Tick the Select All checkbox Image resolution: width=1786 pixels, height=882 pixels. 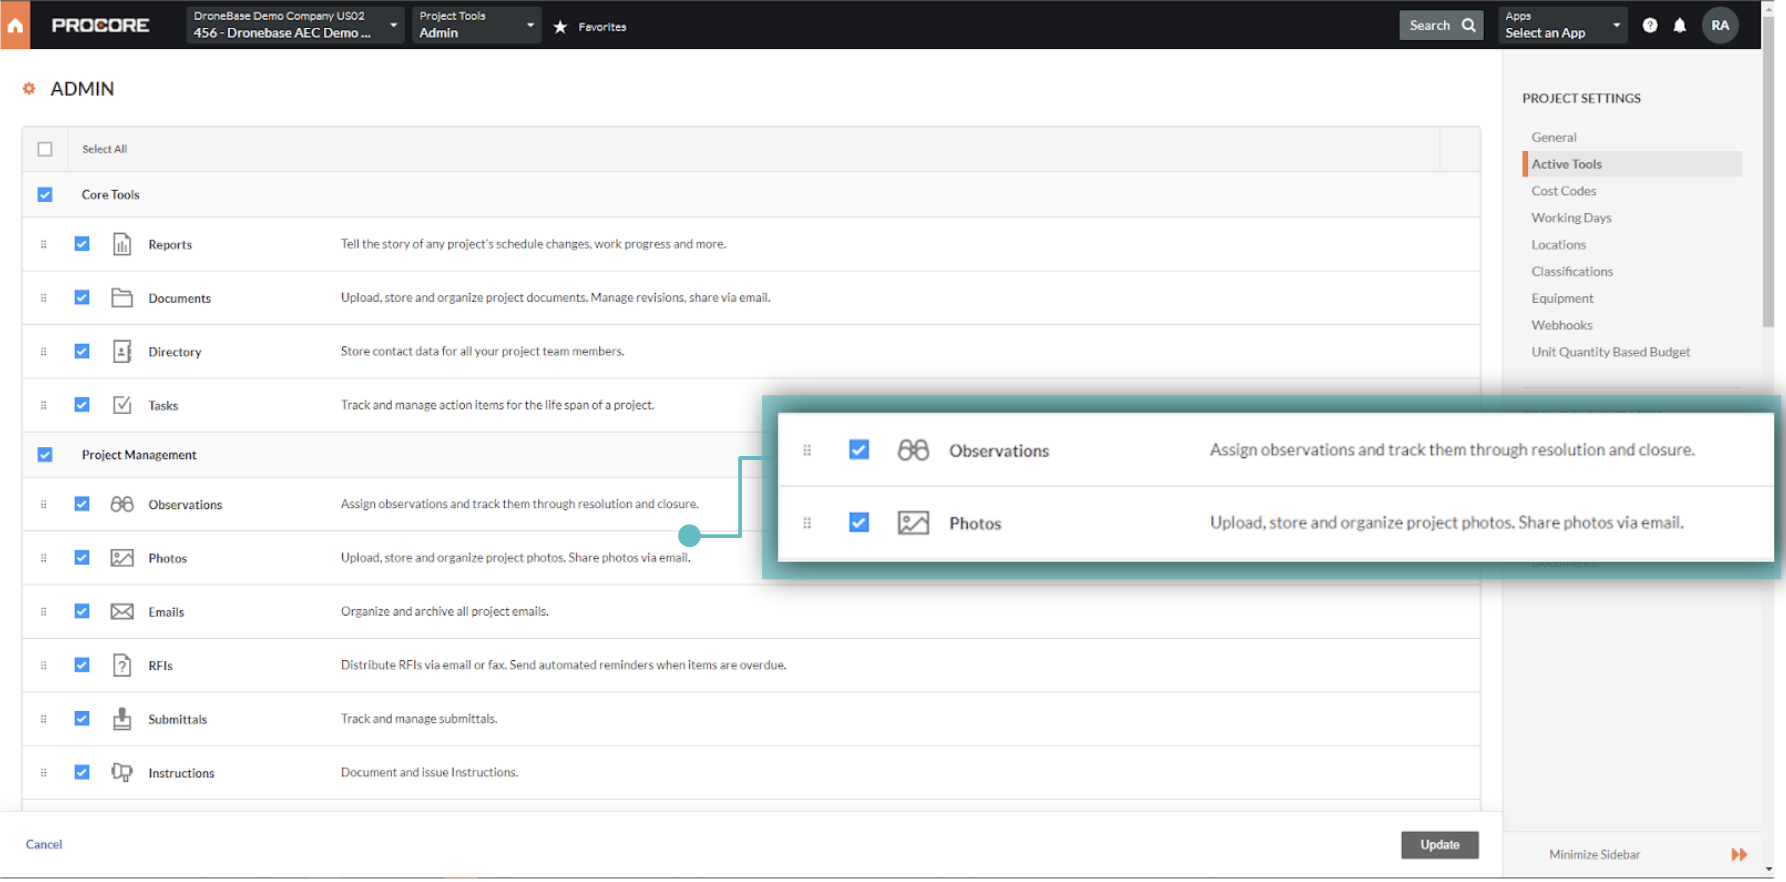[45, 149]
